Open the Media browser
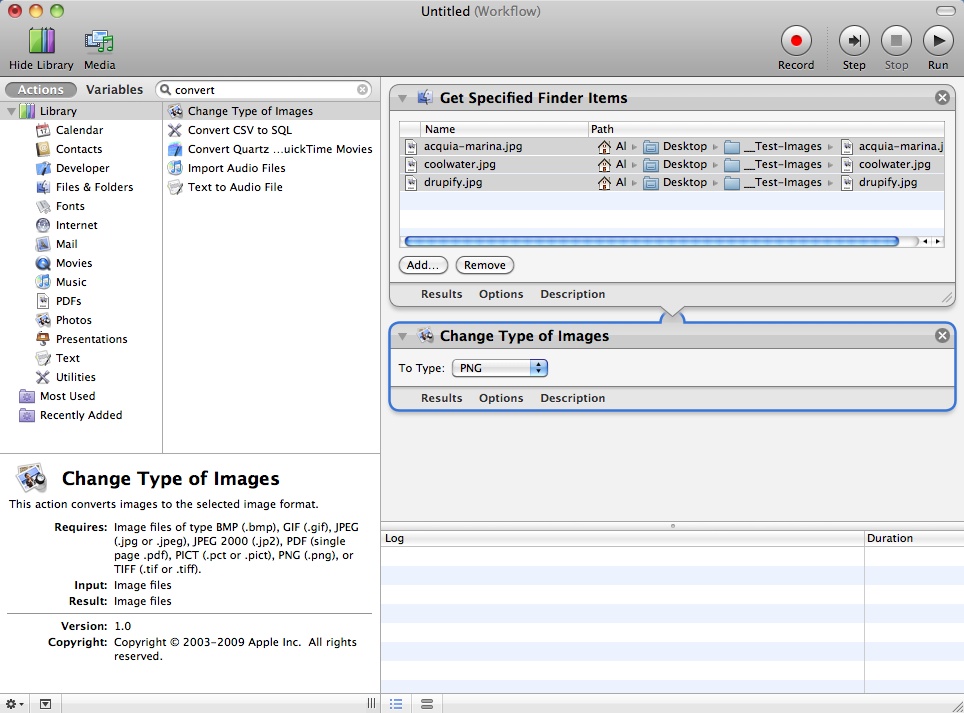 click(x=98, y=40)
